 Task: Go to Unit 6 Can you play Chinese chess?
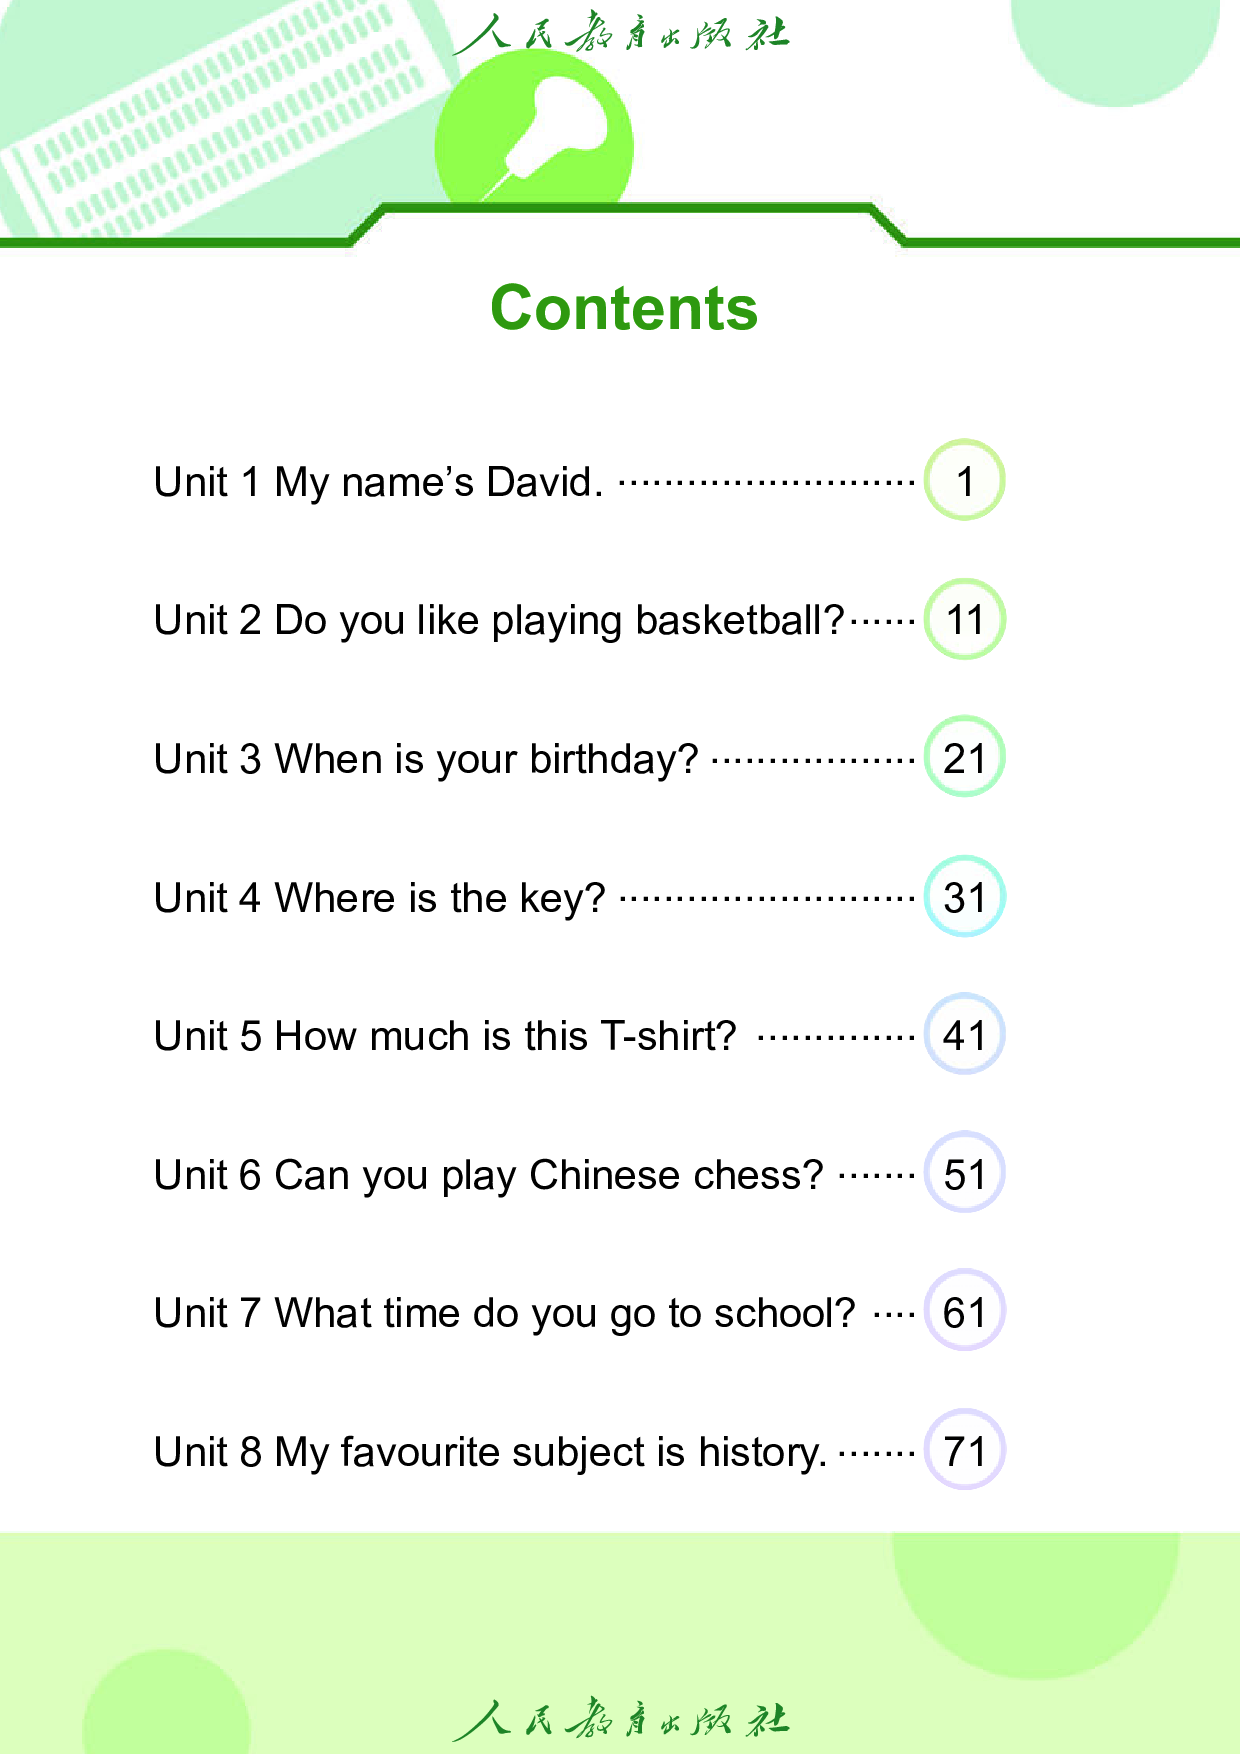[488, 1175]
